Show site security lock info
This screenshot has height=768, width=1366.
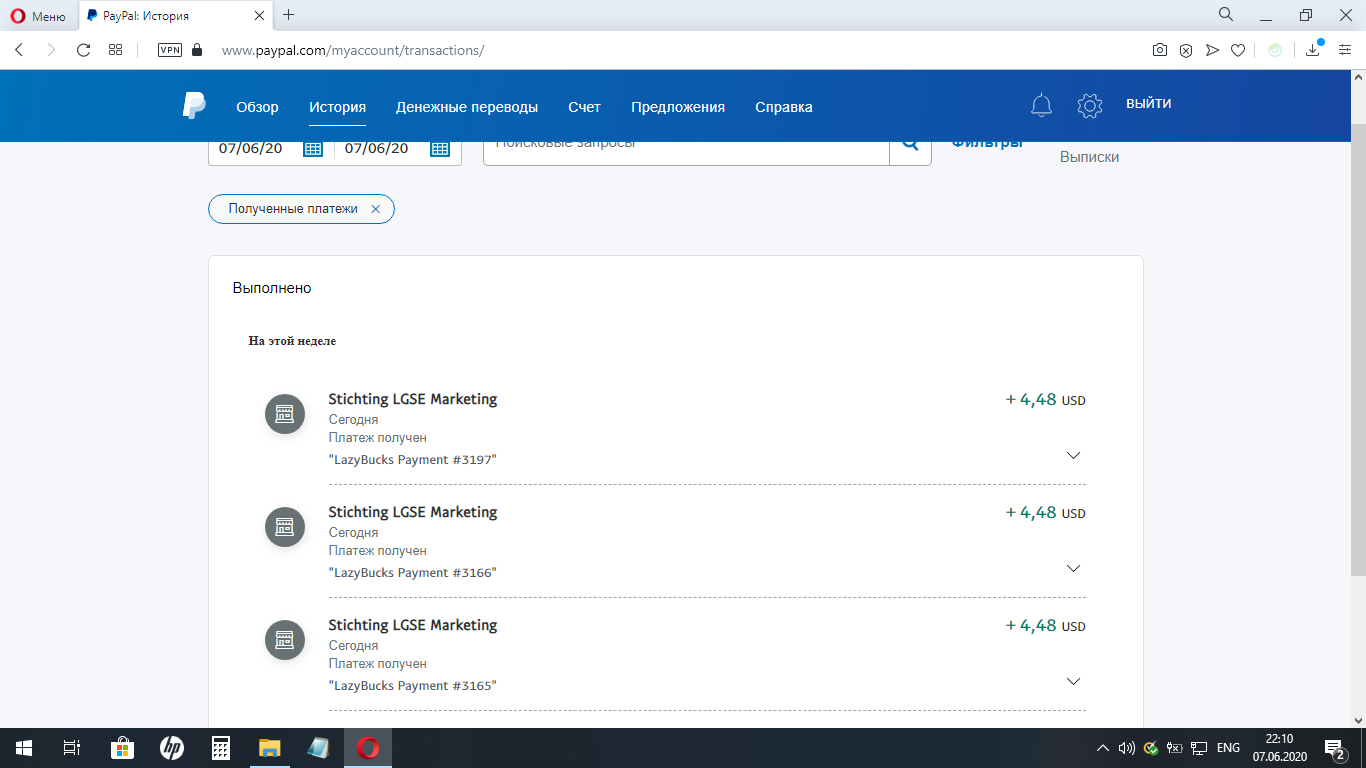[x=197, y=50]
